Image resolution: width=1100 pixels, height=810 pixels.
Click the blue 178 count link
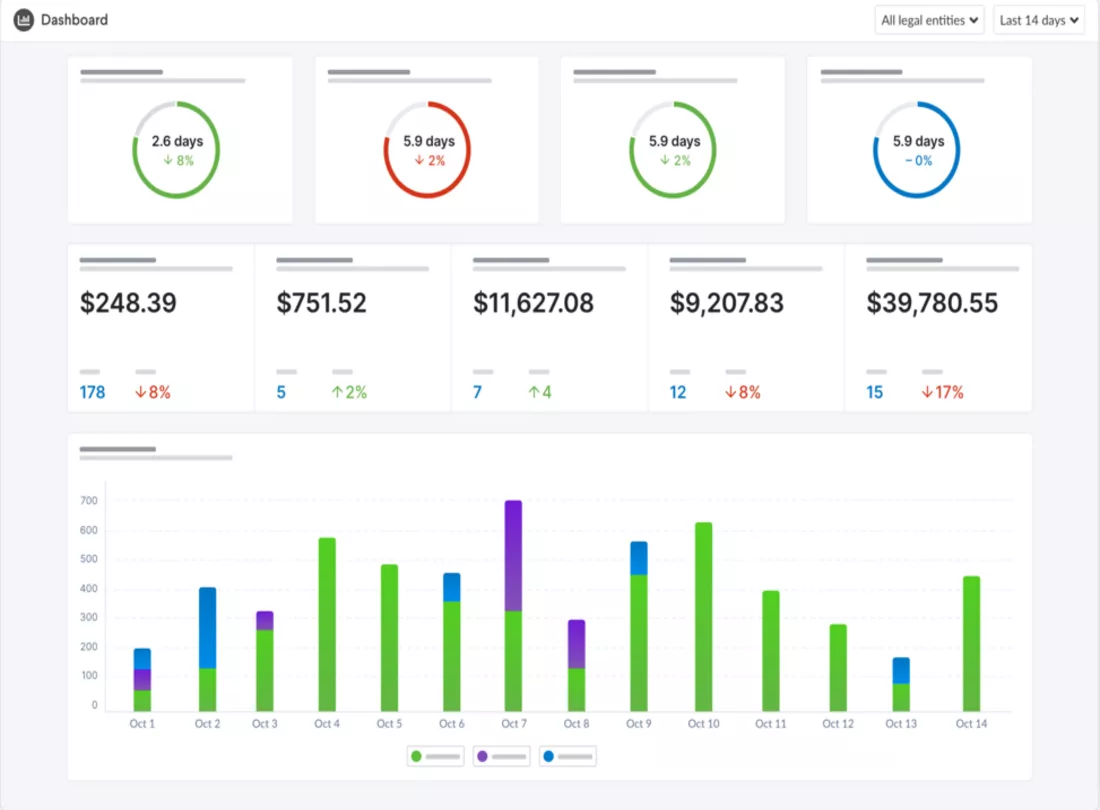[x=93, y=392]
